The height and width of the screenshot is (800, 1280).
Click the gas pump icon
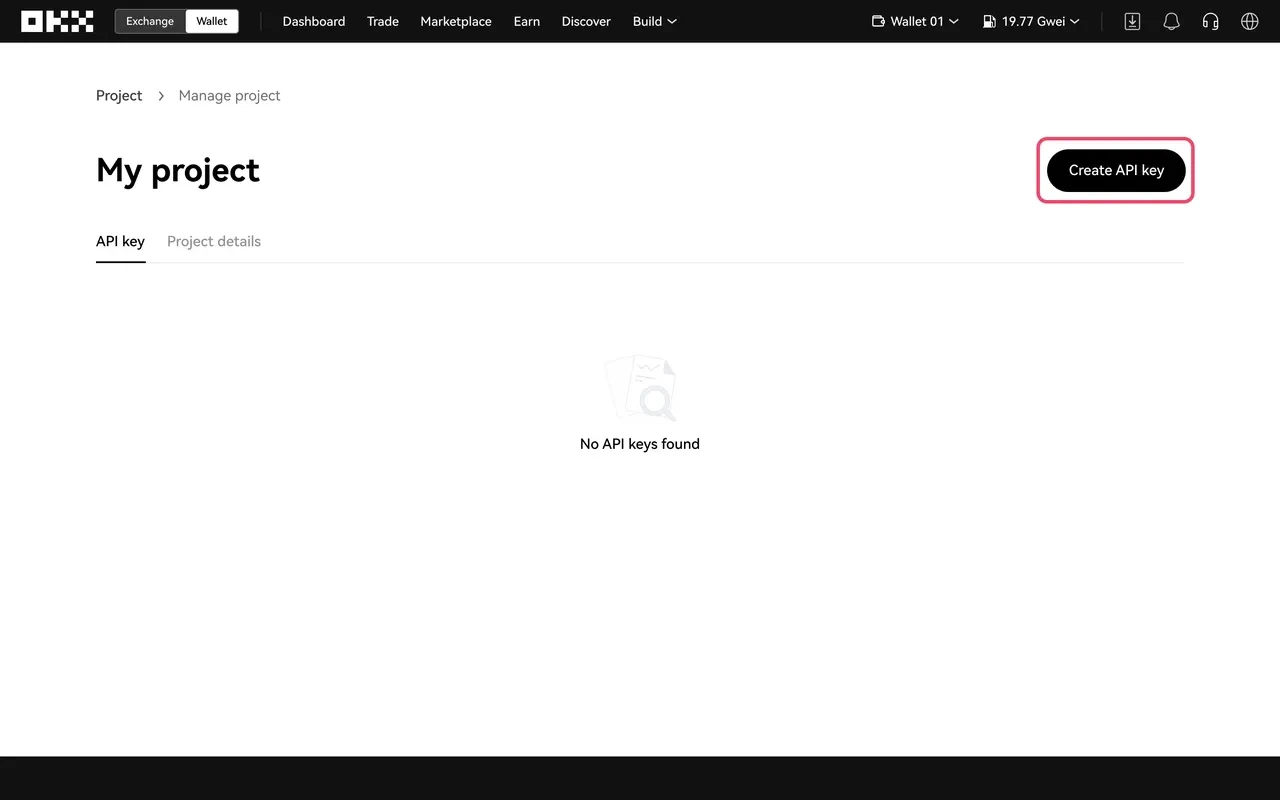(x=989, y=21)
